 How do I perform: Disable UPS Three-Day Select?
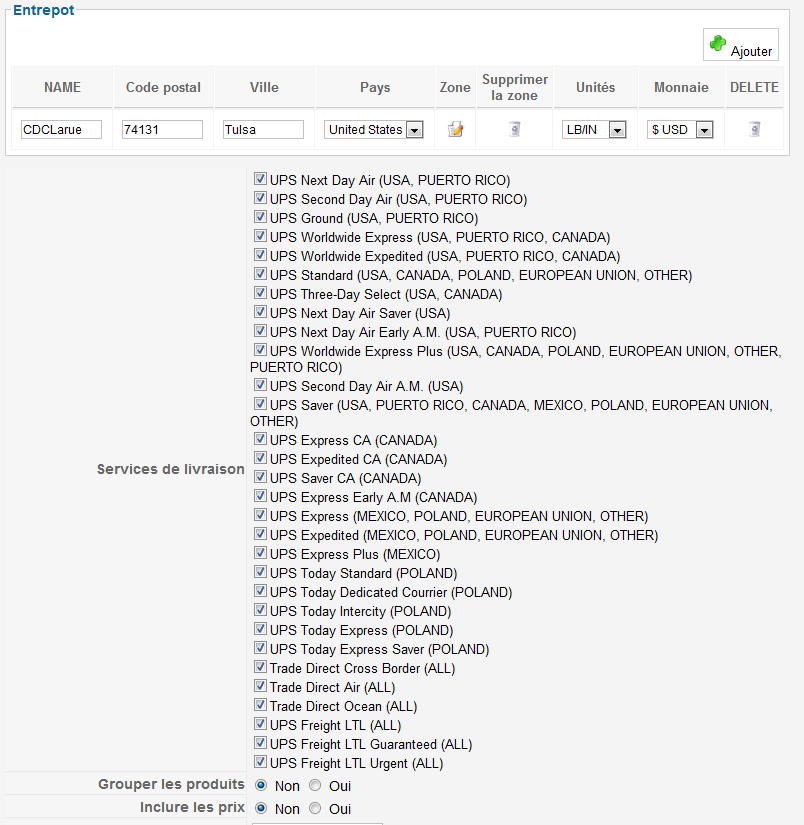(260, 293)
